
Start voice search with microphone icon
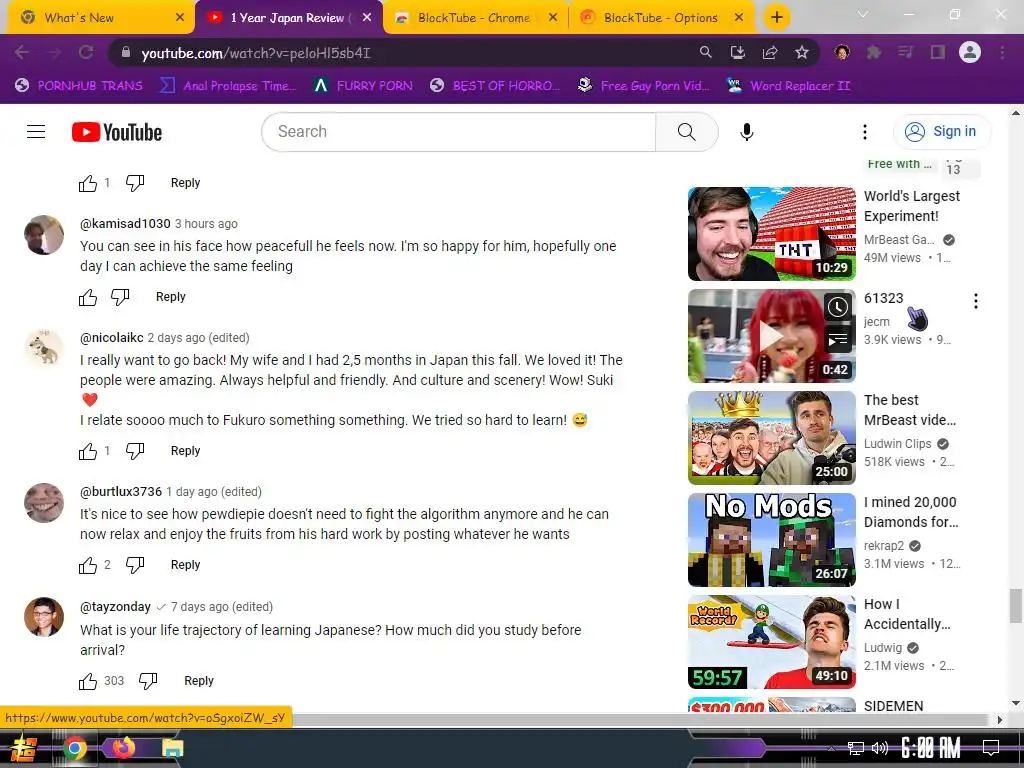tap(746, 132)
